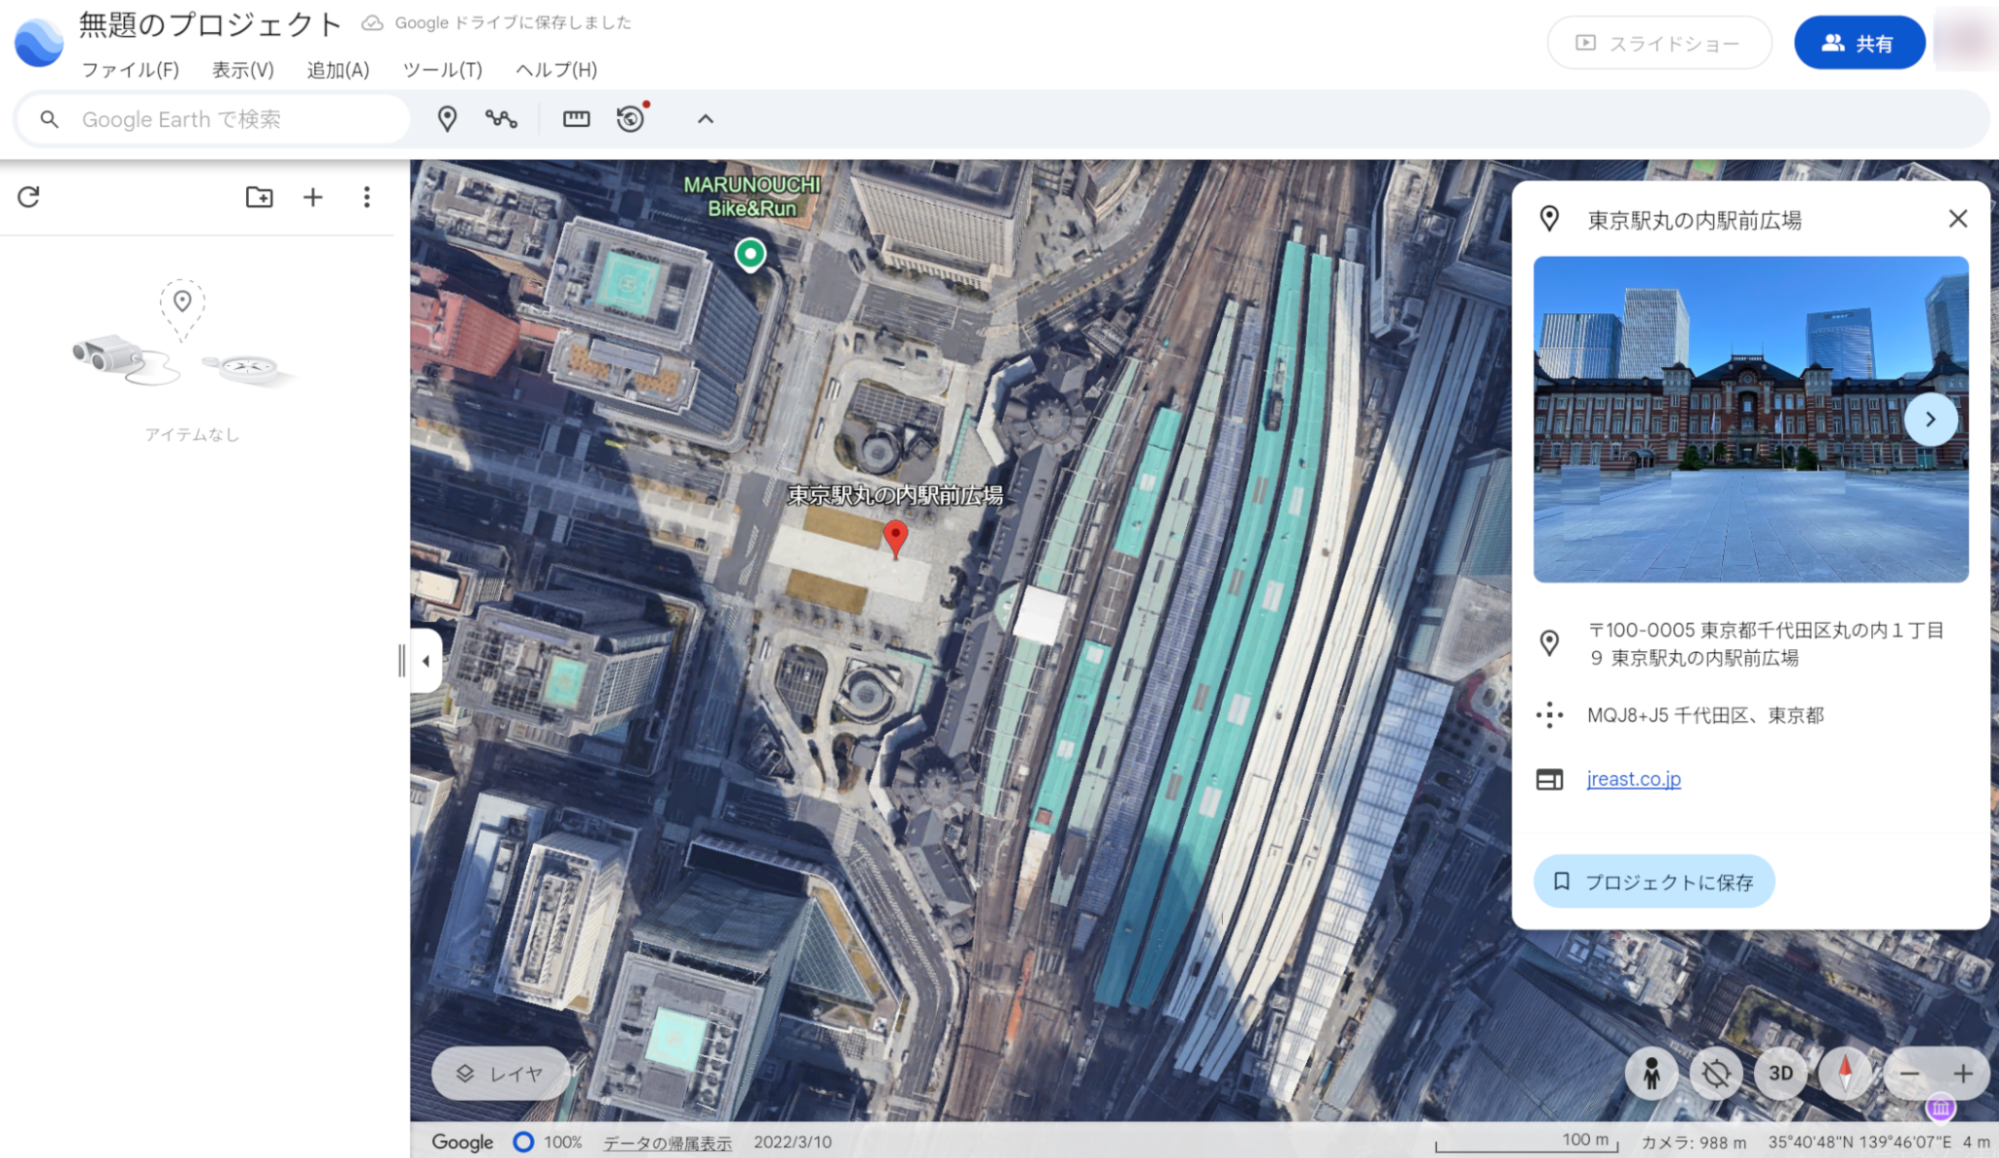
Task: Click the plus code MQJ8+J5 千代田区
Action: (1705, 715)
